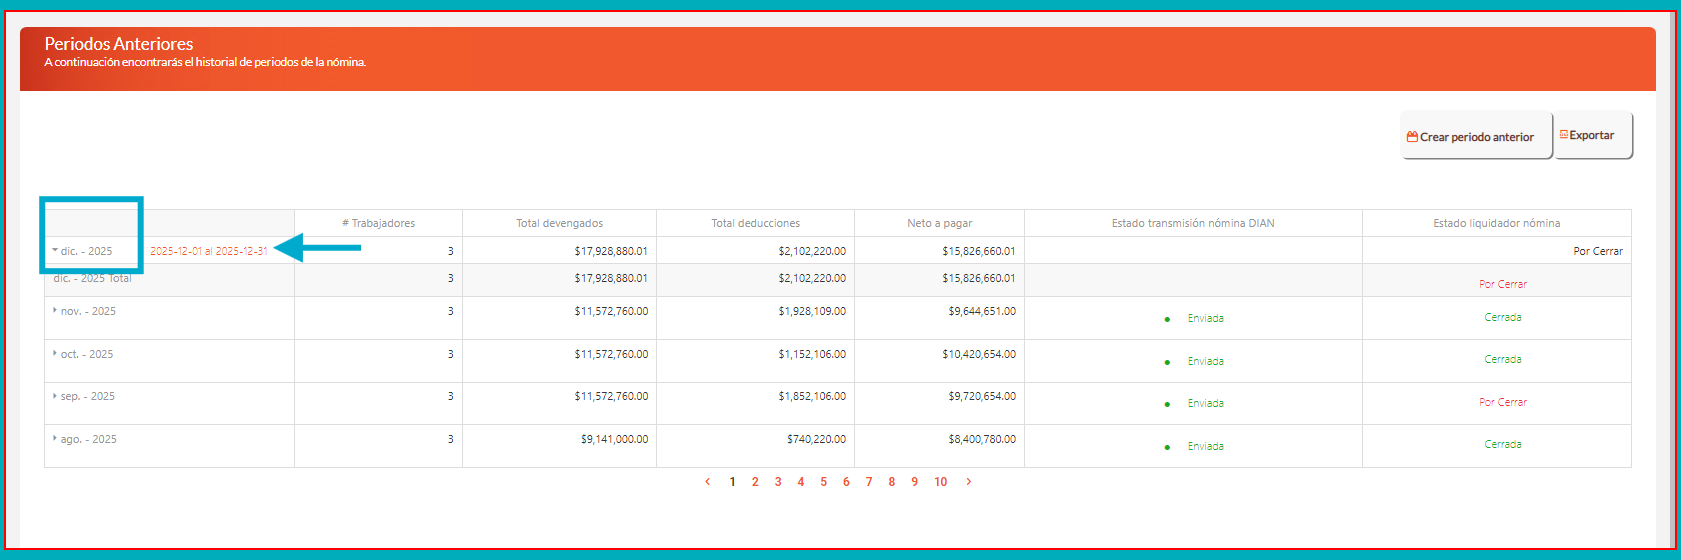Viewport: 1681px width, 560px height.
Task: Select page 7 in the pager
Action: coord(869,482)
